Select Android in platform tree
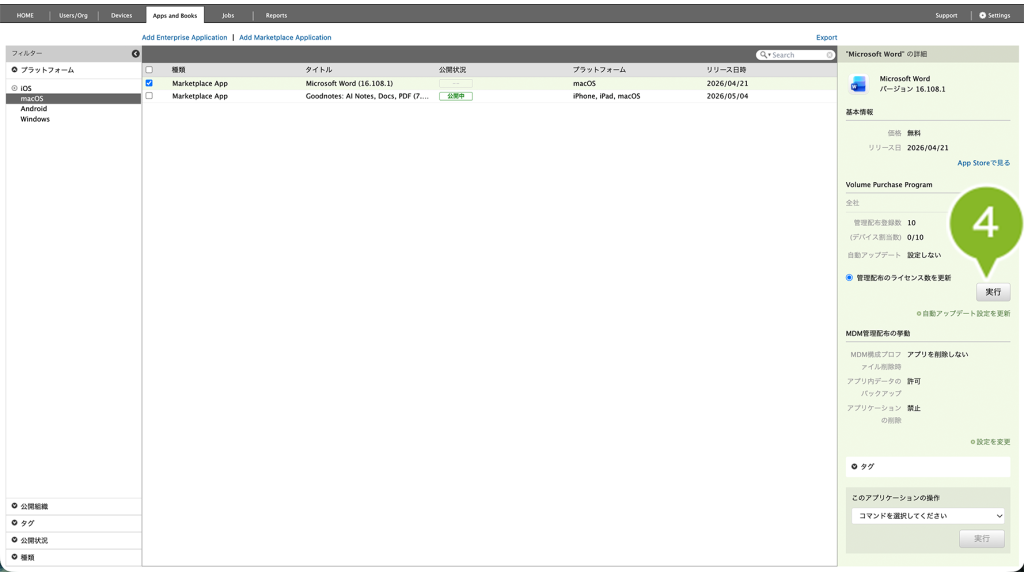This screenshot has width=1024, height=576. [x=33, y=109]
